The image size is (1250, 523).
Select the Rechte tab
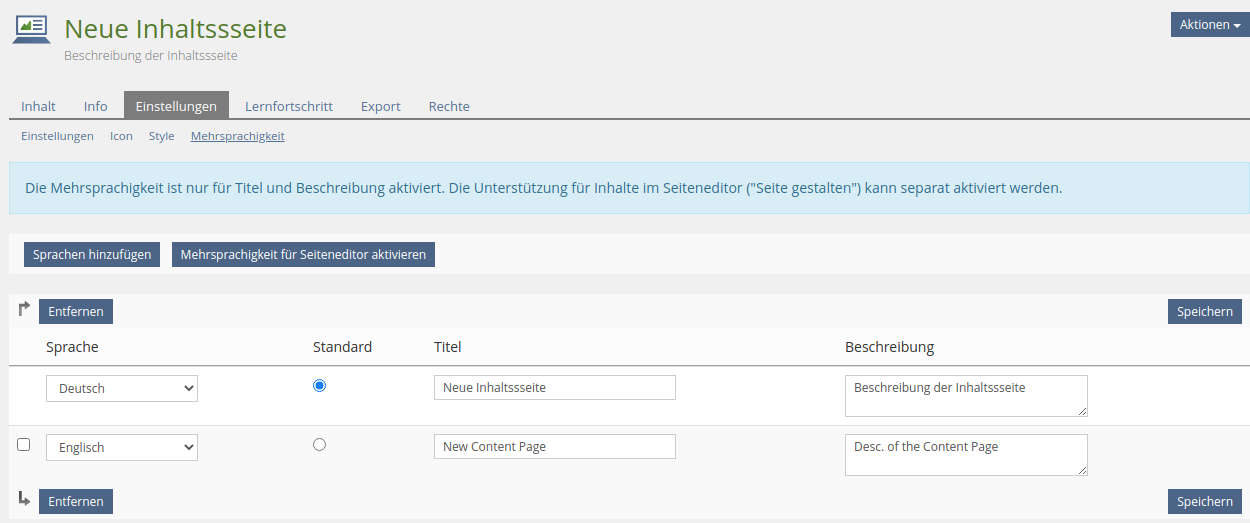pyautogui.click(x=449, y=106)
